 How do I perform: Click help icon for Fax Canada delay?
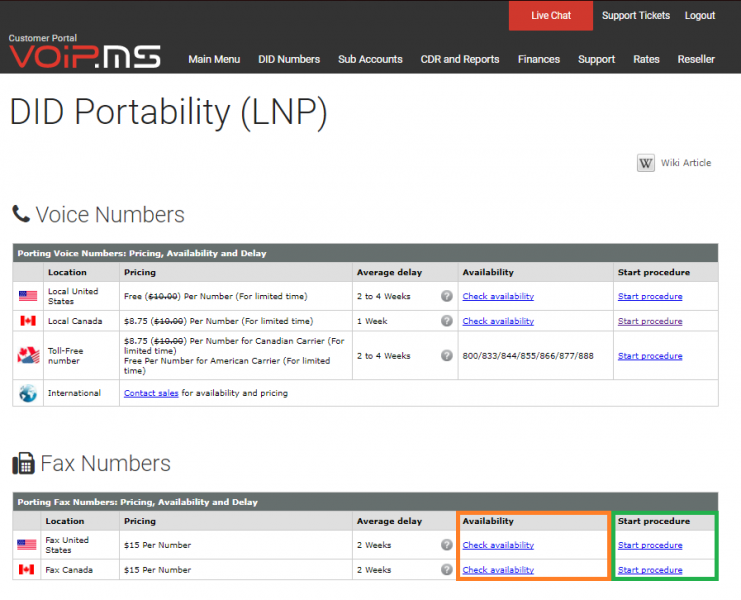tap(447, 569)
